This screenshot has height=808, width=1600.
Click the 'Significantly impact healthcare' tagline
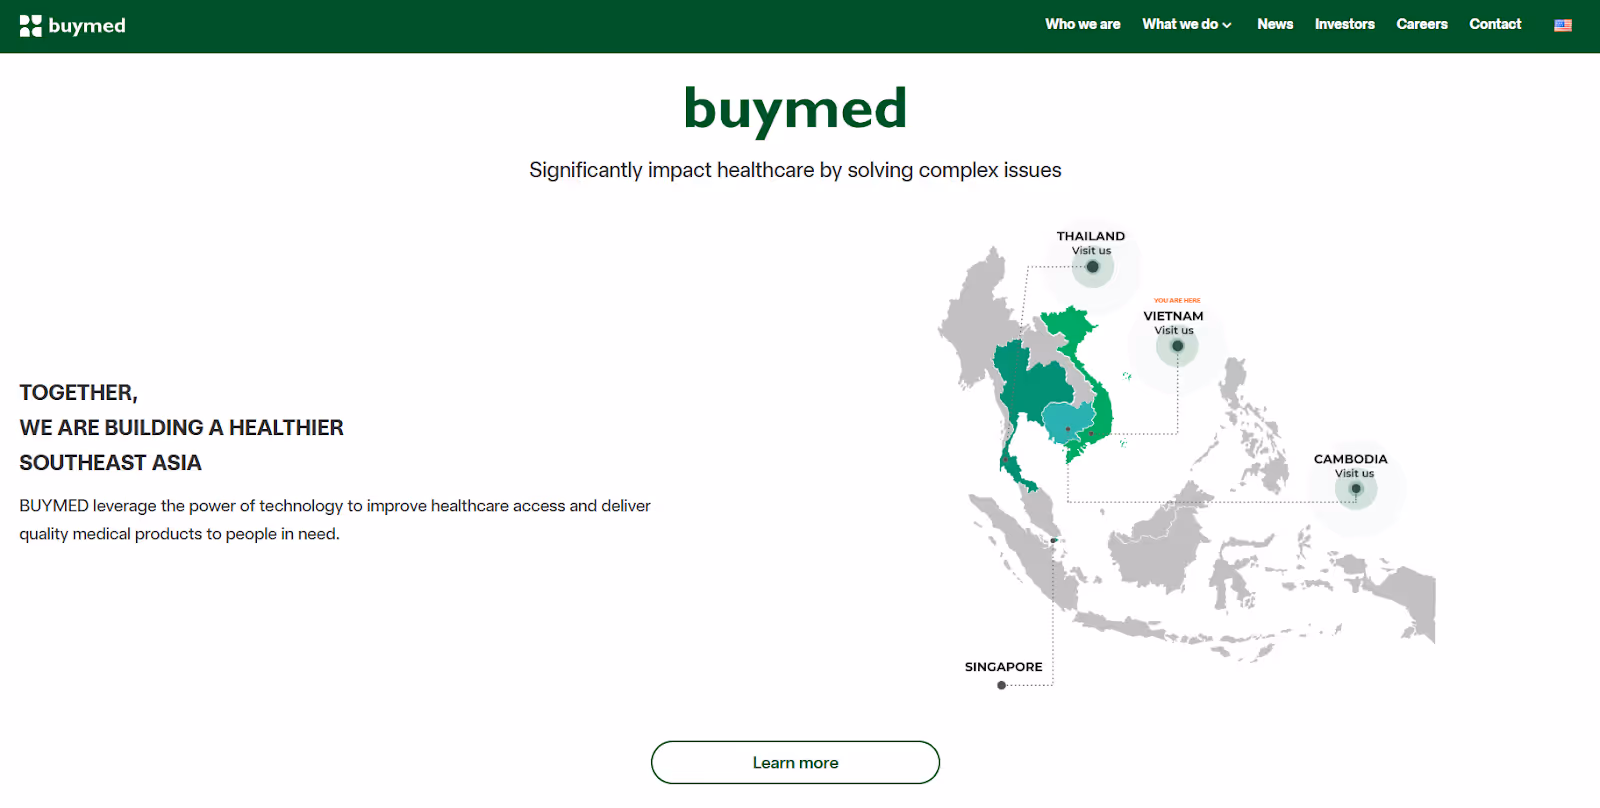(795, 170)
